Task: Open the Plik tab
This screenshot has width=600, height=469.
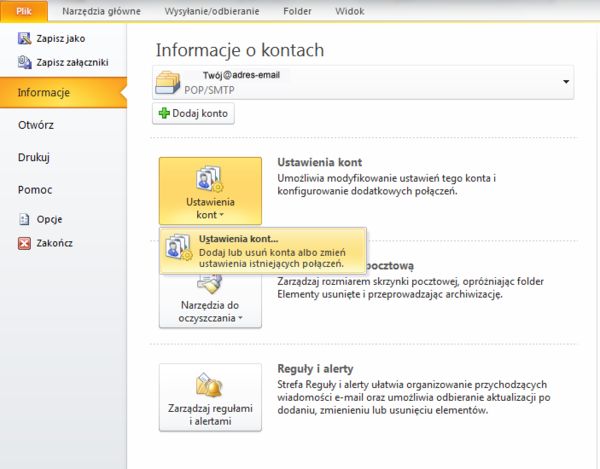Action: [24, 11]
